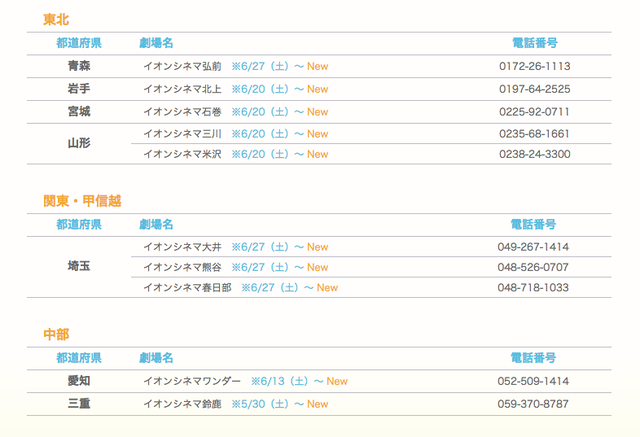The height and width of the screenshot is (437, 640).
Task: Select theater イオンシネマ大井
Action: [182, 247]
